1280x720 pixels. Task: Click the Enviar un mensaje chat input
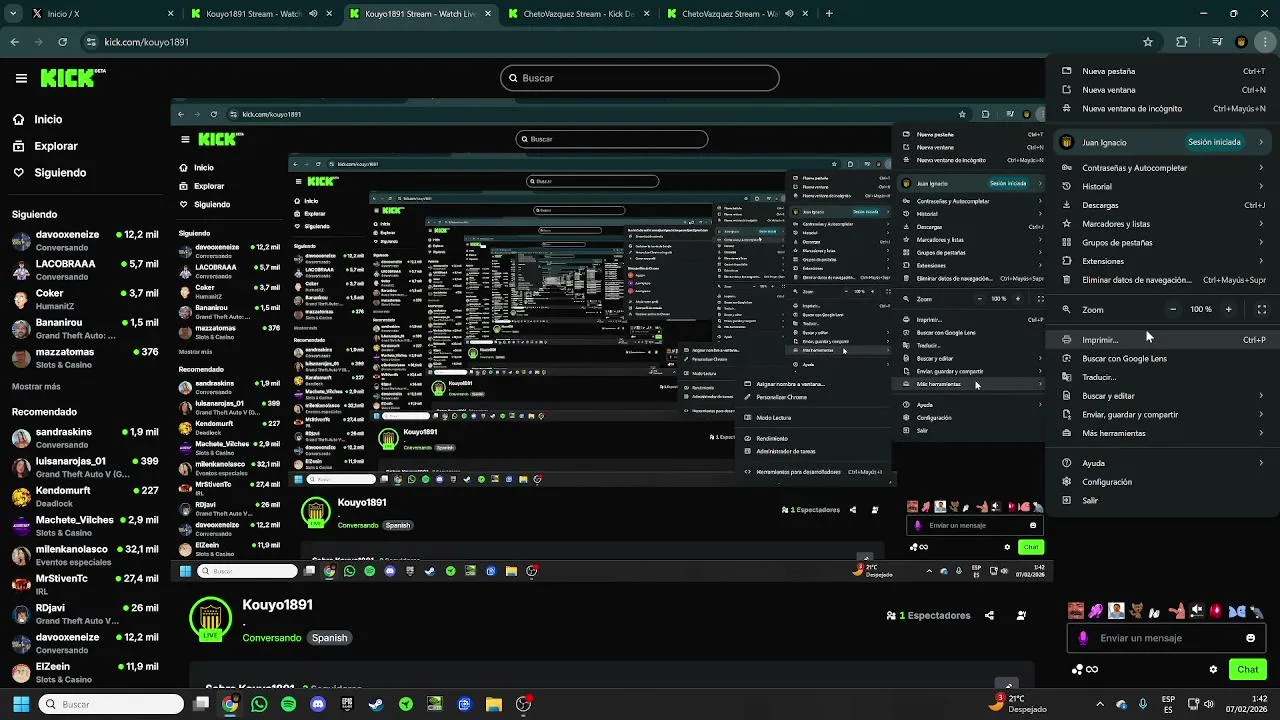[1167, 638]
